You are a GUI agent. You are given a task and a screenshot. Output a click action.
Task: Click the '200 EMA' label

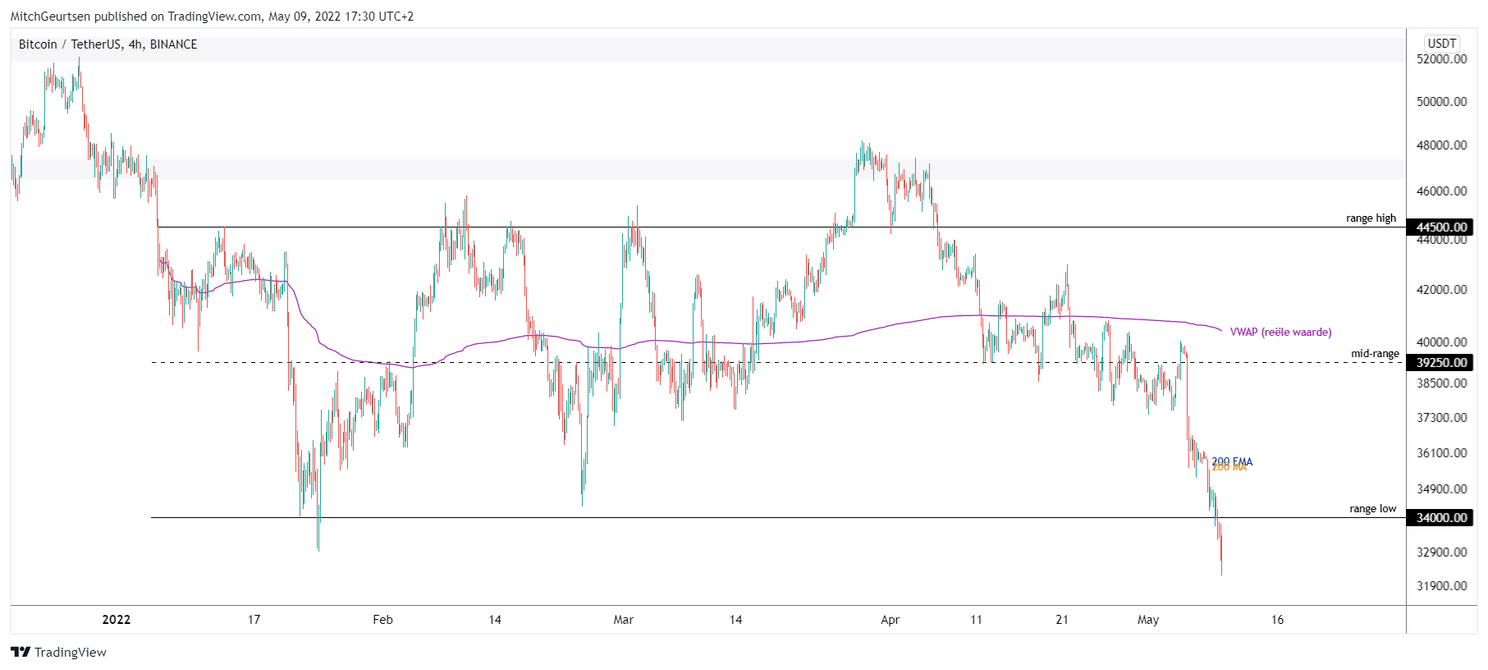point(1232,461)
